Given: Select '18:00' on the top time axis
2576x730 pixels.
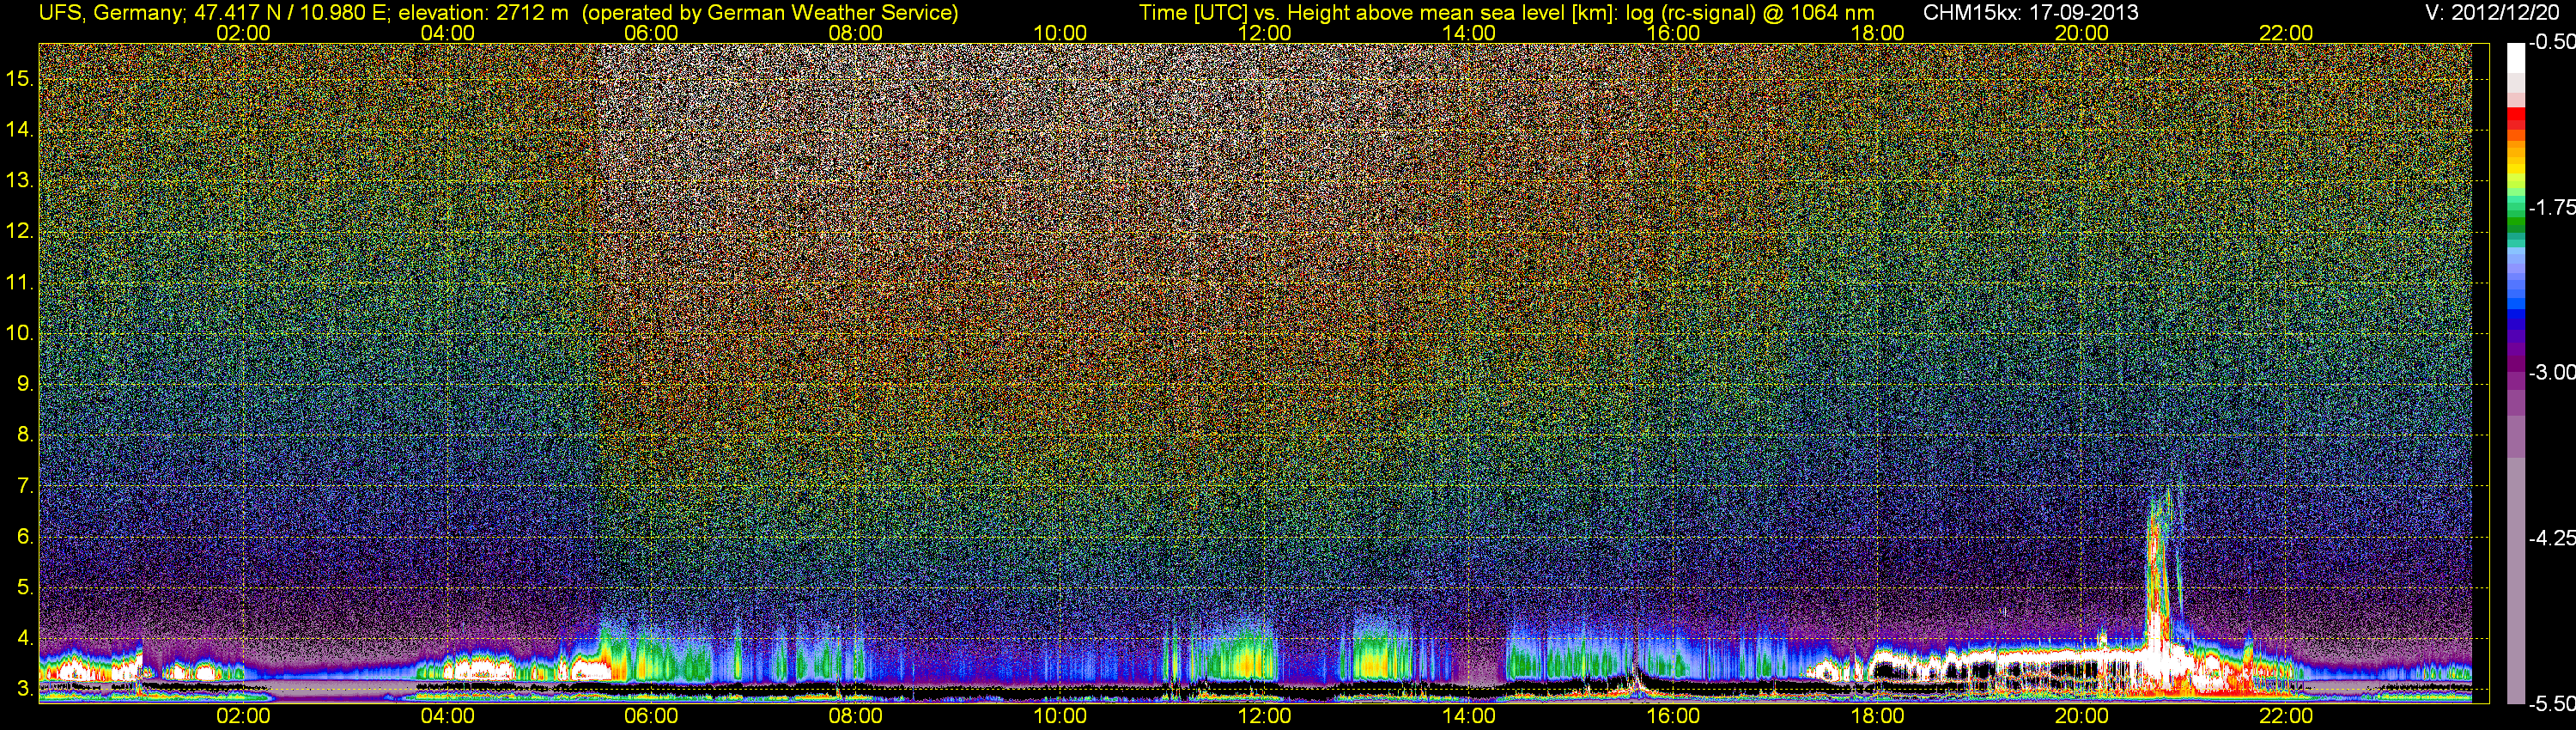Looking at the screenshot, I should point(1877,33).
